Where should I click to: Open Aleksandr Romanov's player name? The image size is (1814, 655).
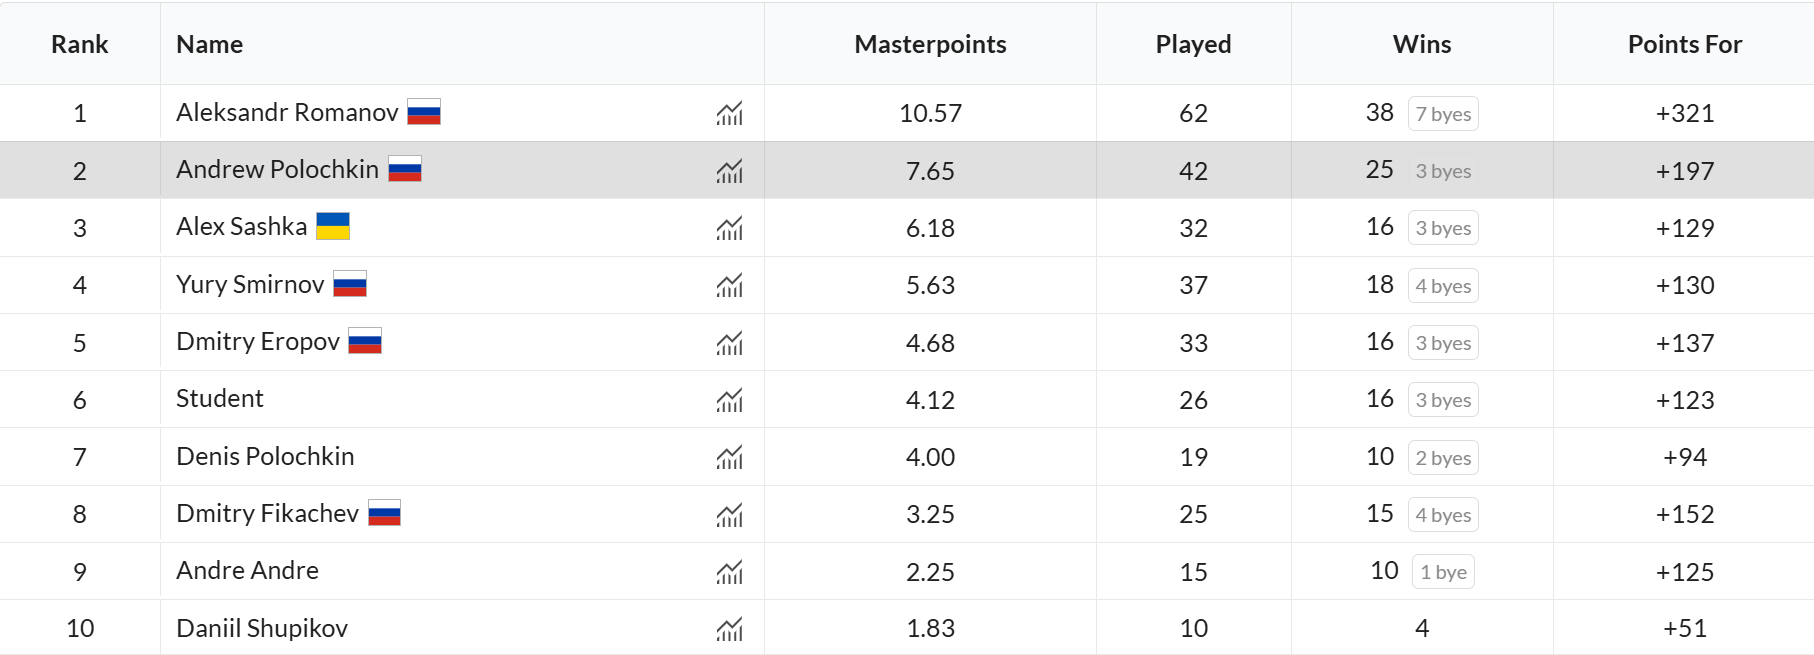point(287,112)
